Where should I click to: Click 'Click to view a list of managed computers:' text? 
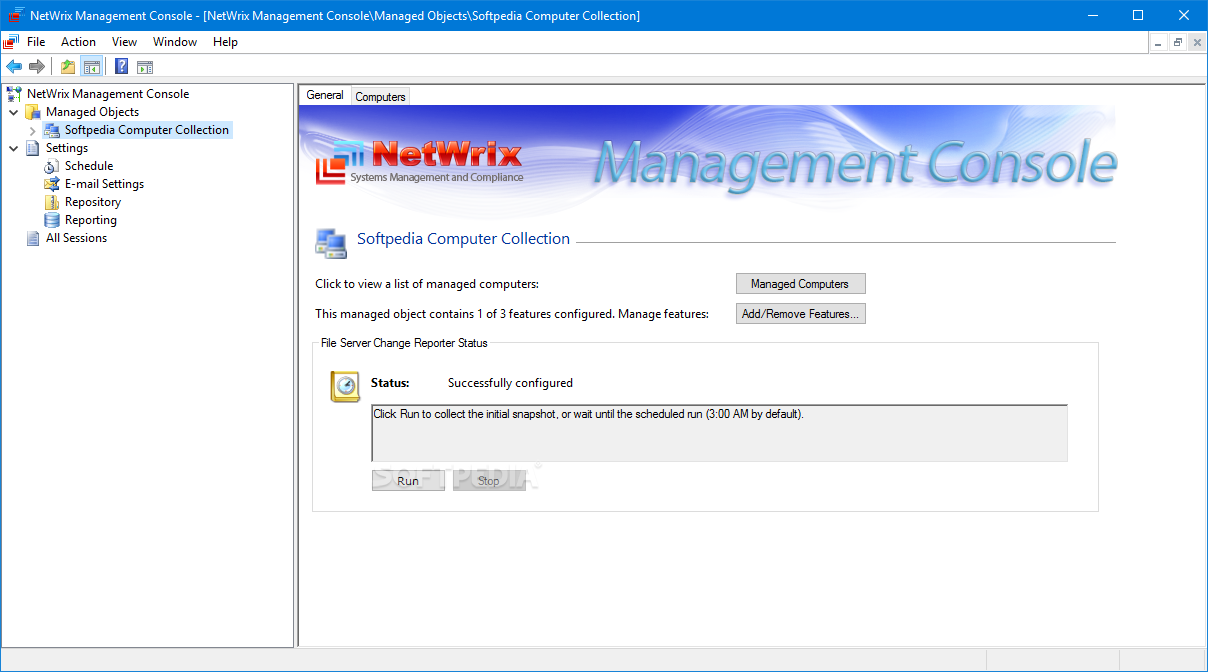[427, 284]
